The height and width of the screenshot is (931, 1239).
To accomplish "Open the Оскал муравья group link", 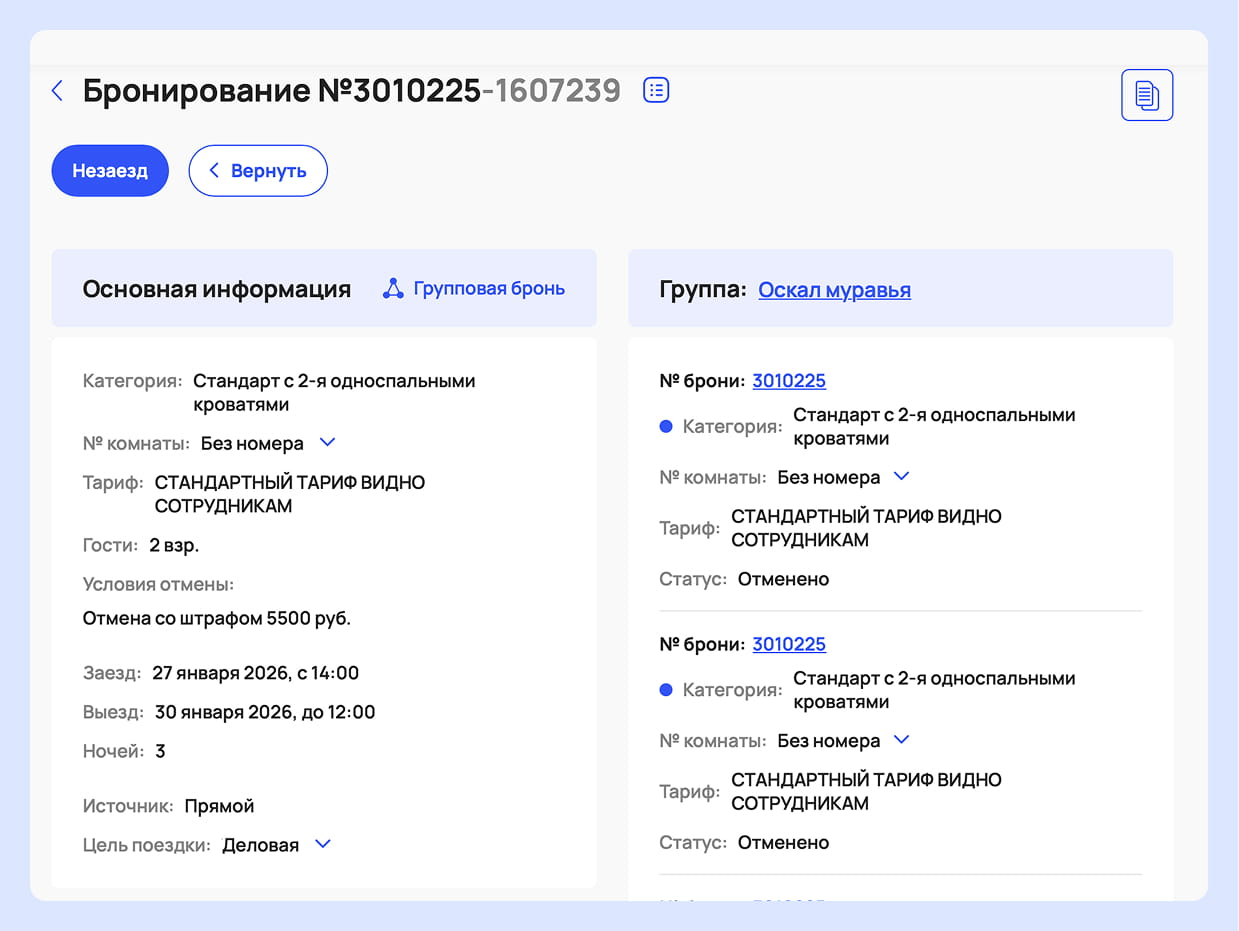I will tap(834, 290).
